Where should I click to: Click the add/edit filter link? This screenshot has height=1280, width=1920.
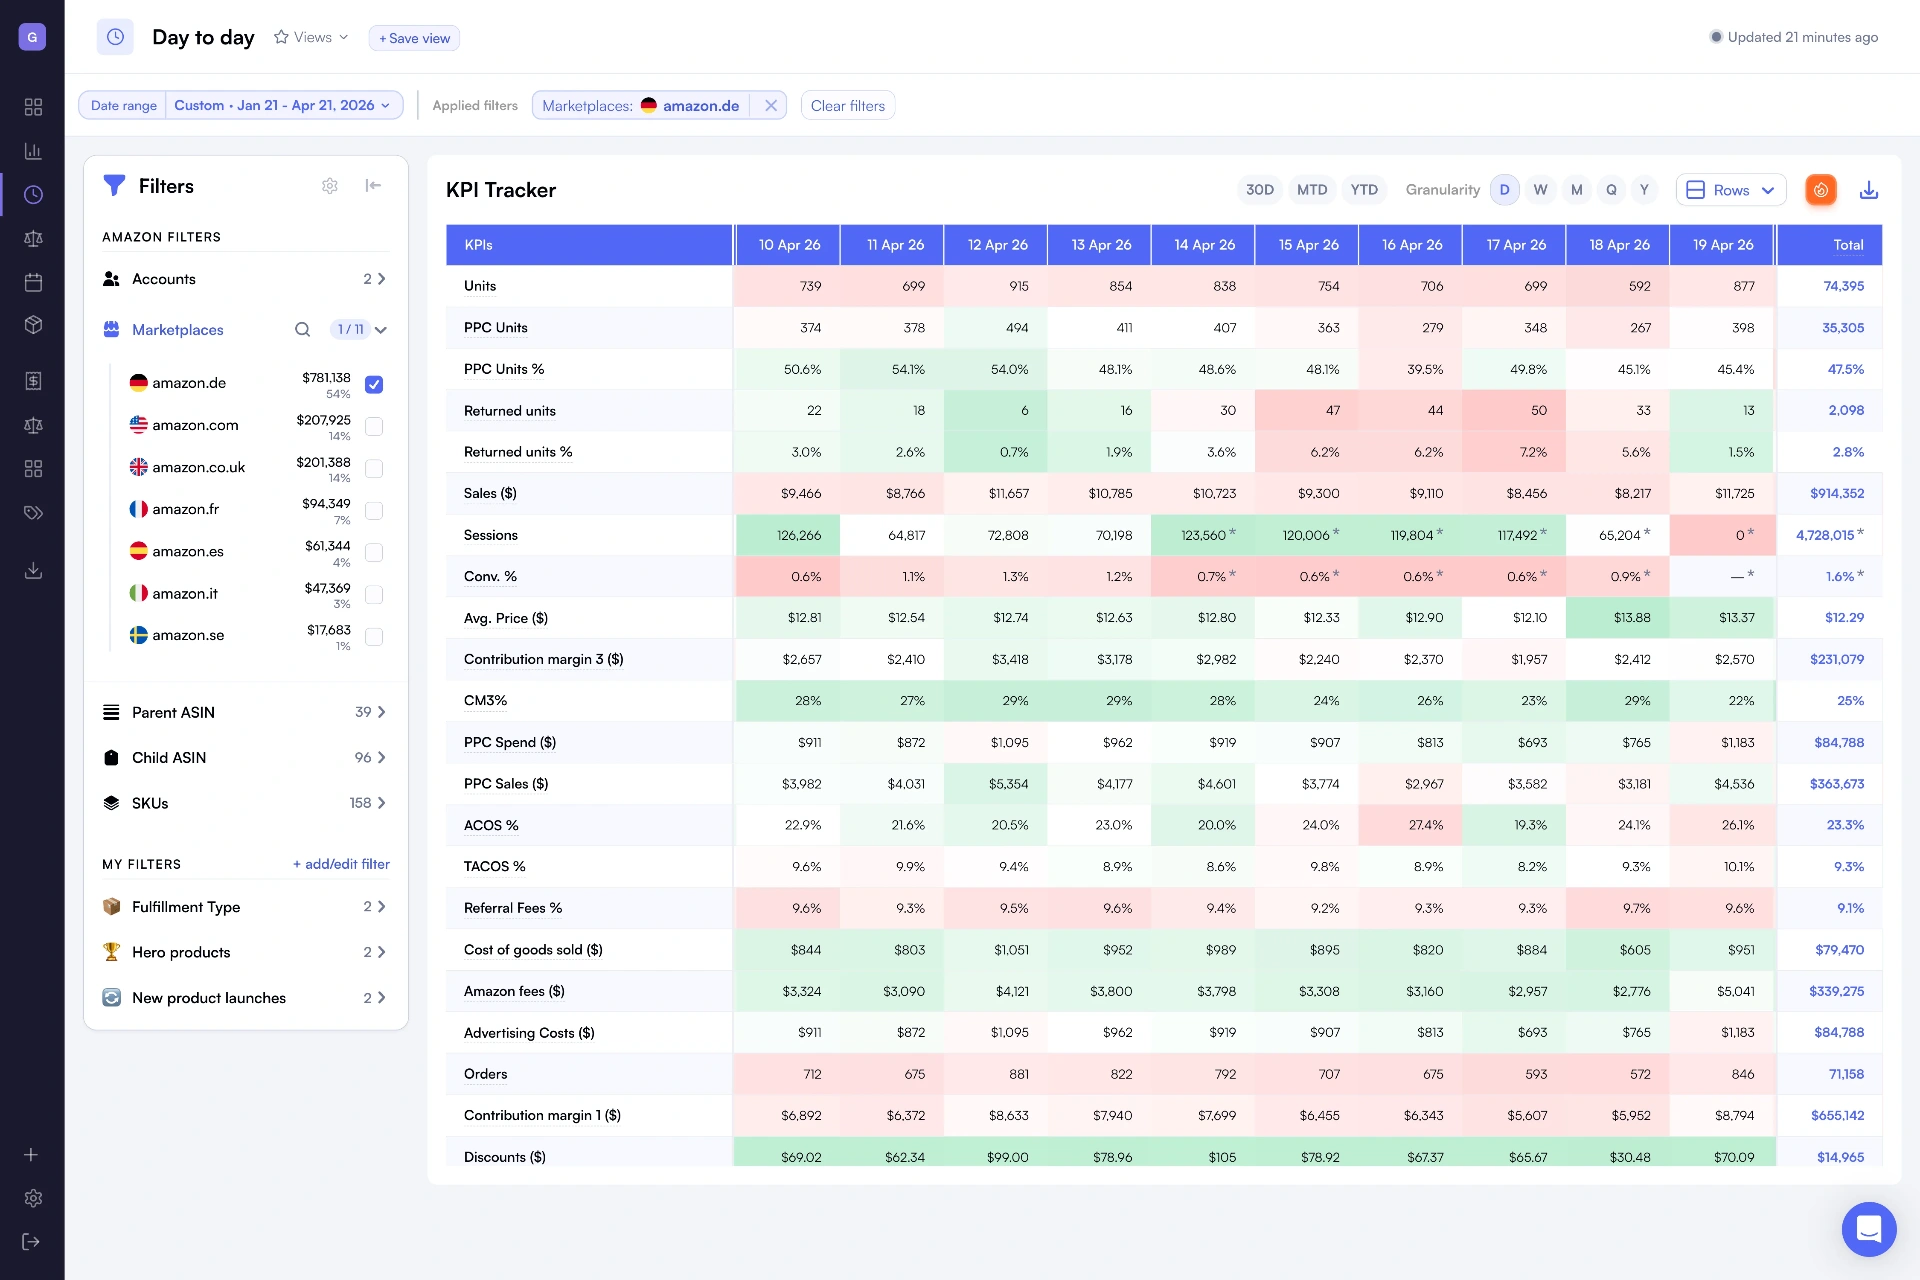point(341,864)
